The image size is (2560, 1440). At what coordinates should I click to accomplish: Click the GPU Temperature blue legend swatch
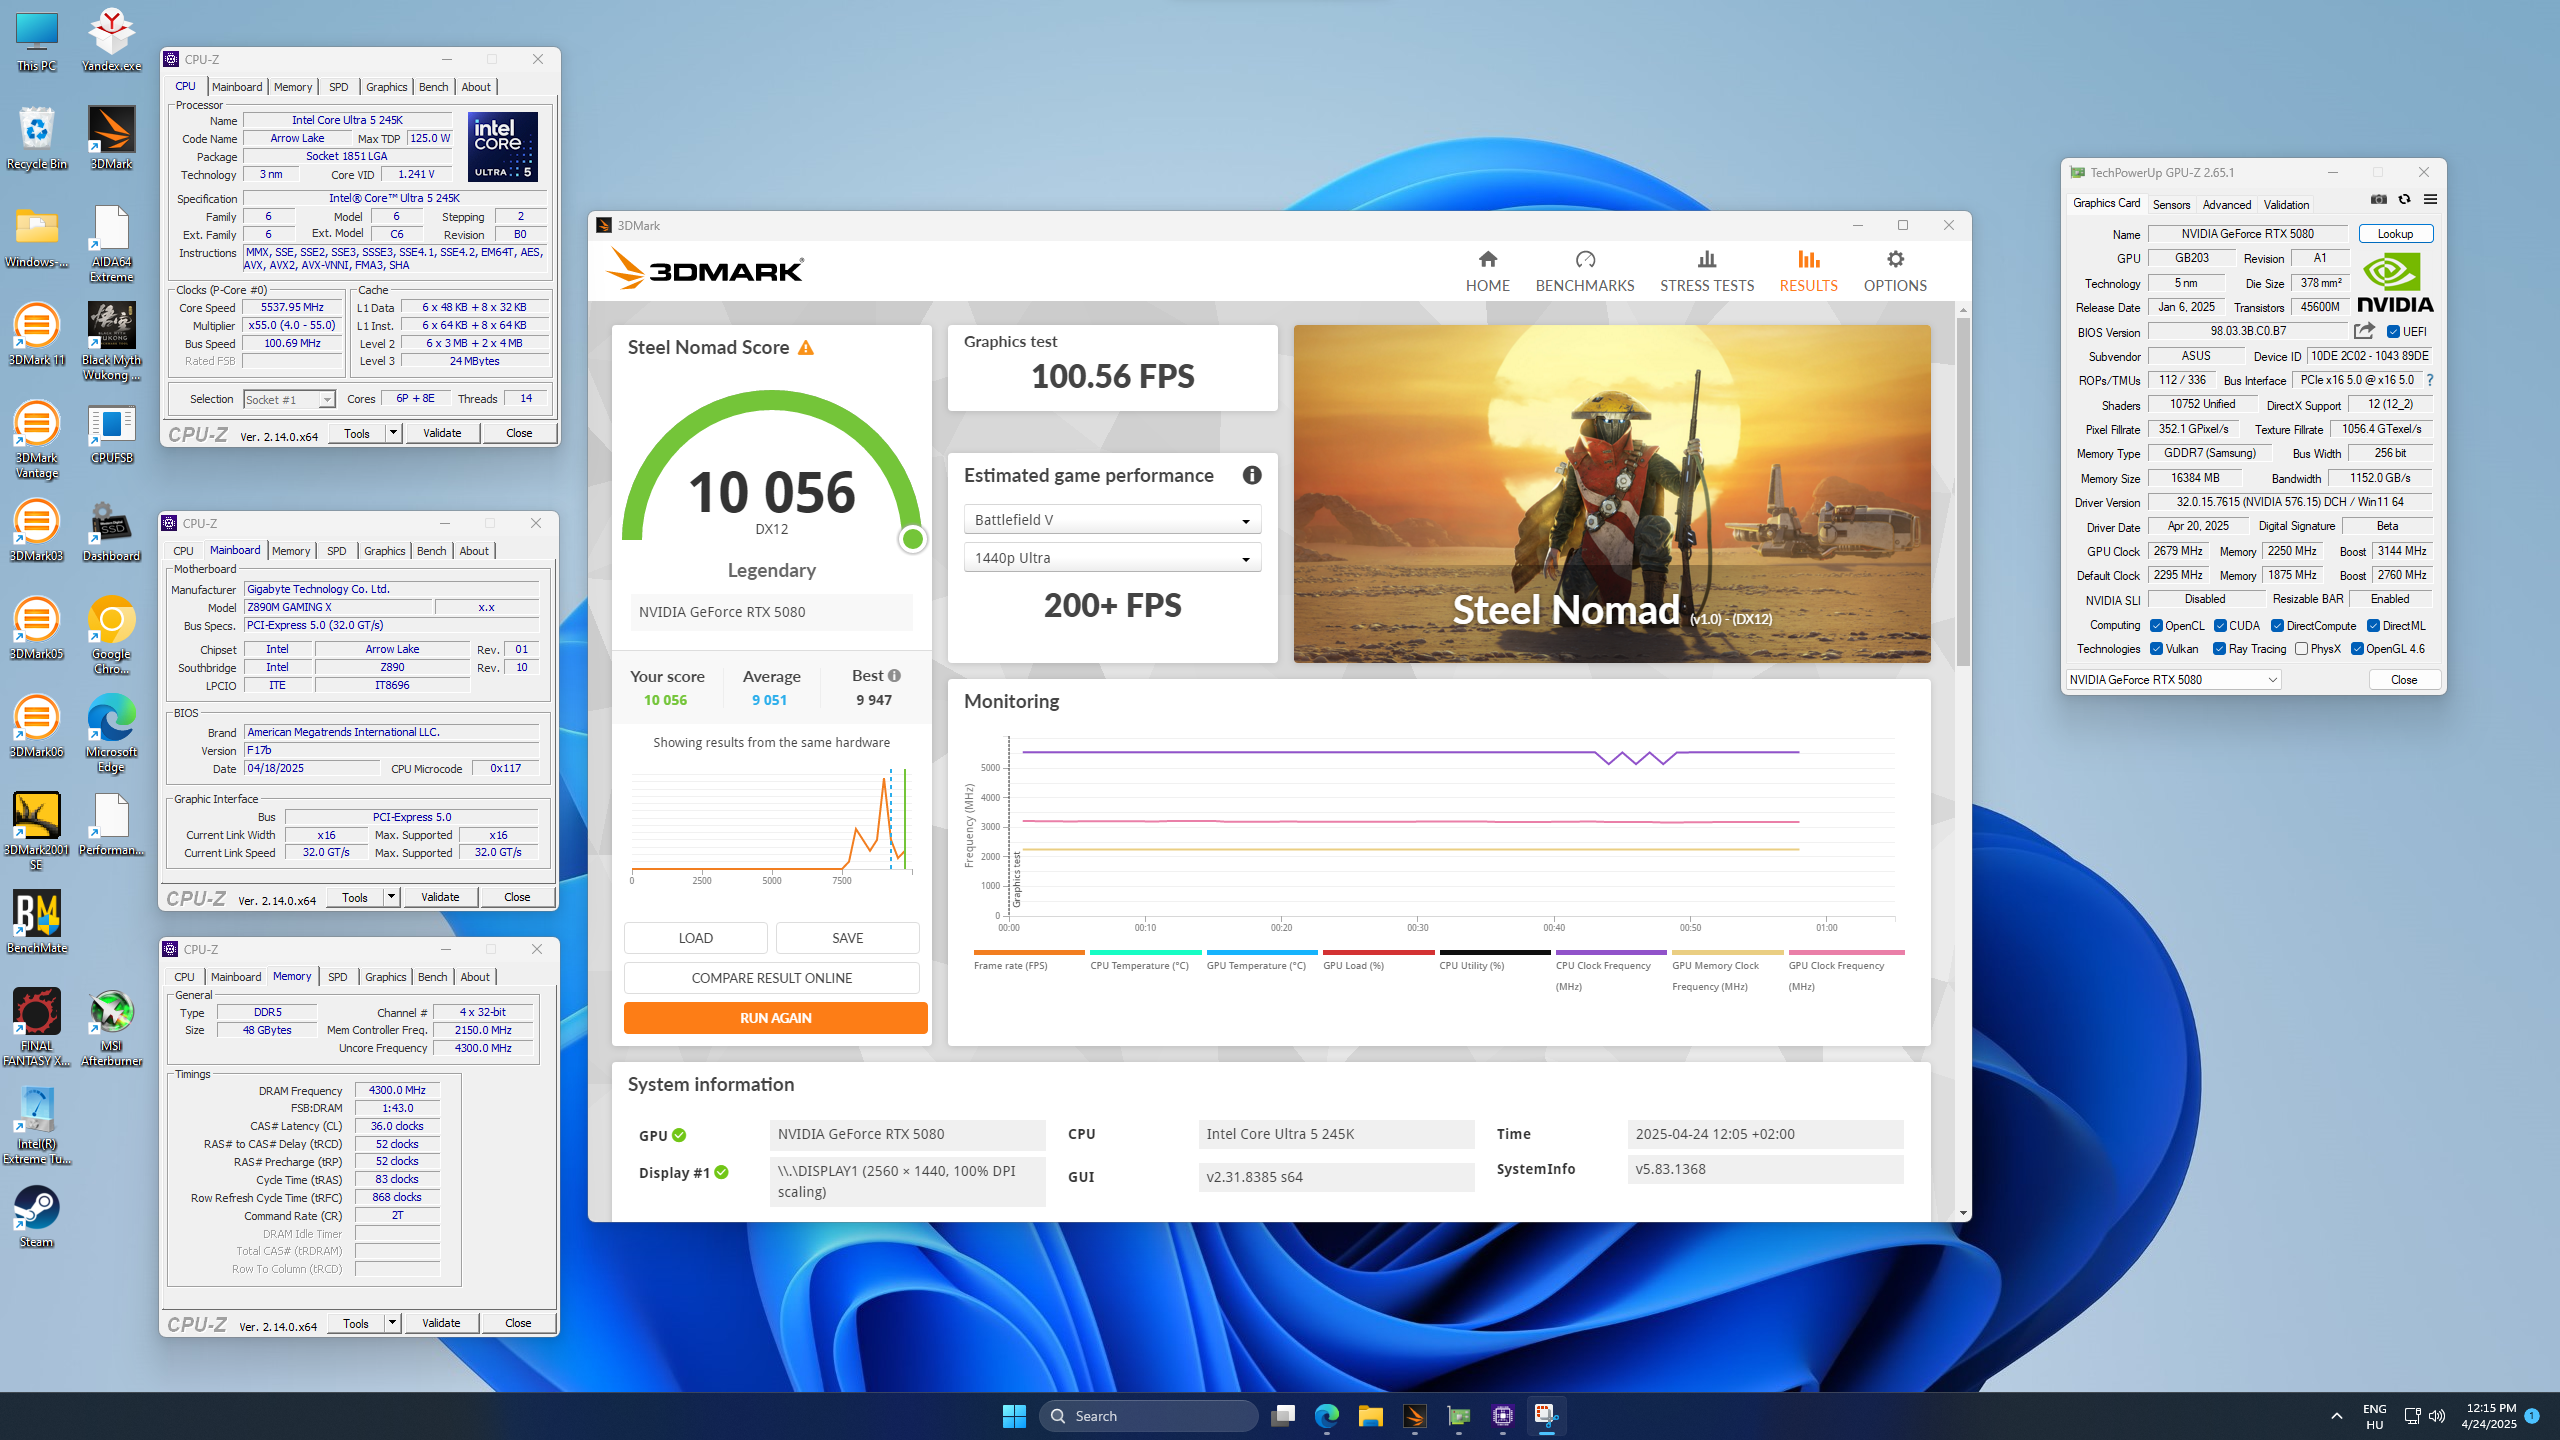[1262, 952]
